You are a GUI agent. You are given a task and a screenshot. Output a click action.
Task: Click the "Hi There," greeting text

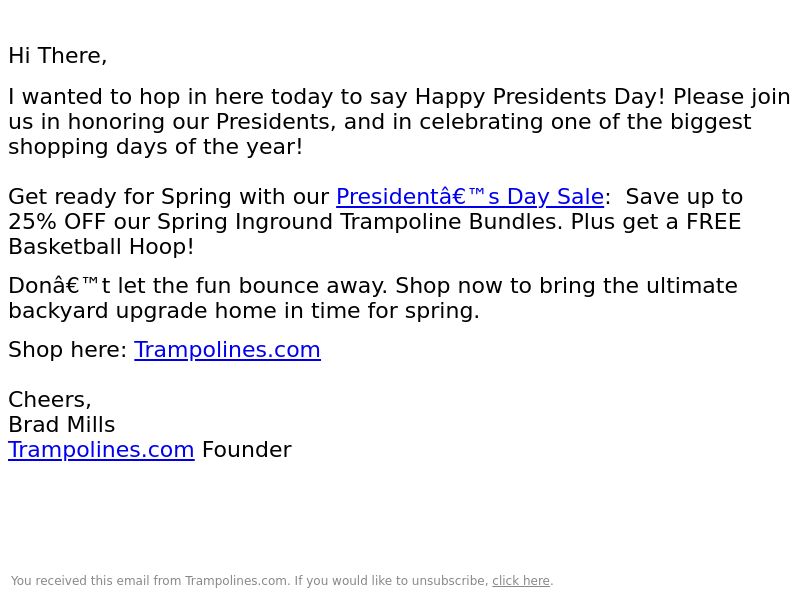58,56
